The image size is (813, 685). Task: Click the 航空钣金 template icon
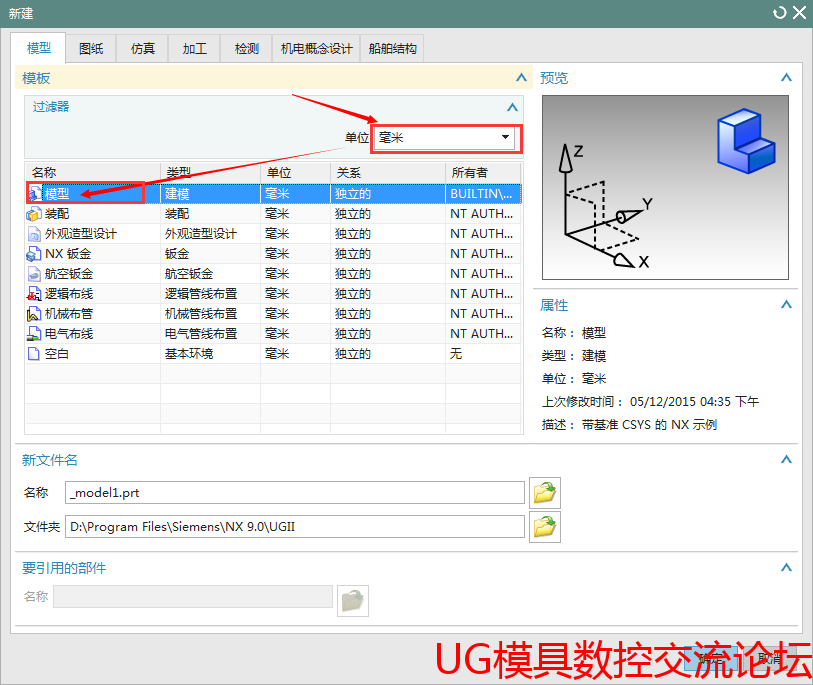34,274
